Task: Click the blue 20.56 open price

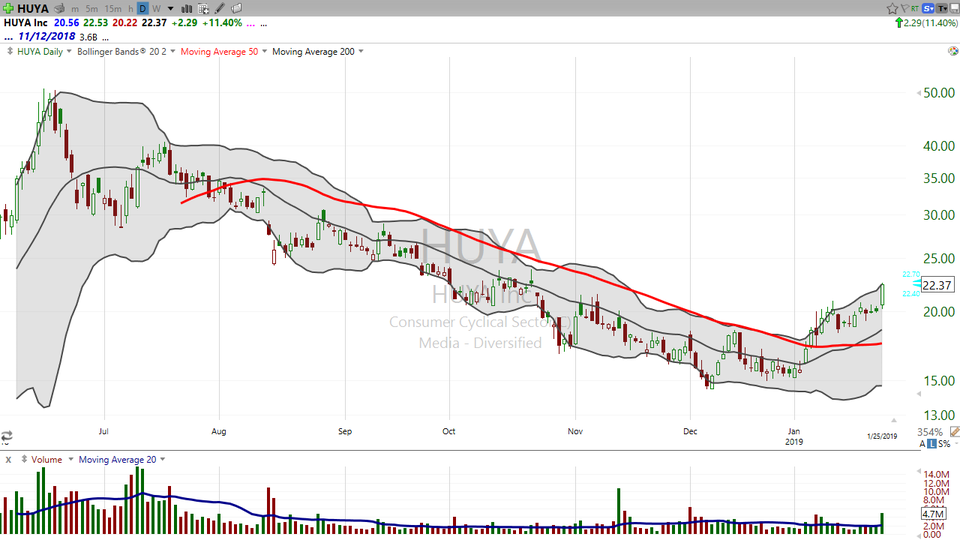Action: pos(67,23)
